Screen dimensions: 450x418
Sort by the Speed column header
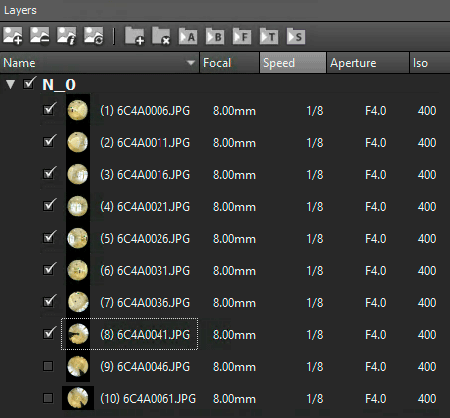tap(293, 63)
